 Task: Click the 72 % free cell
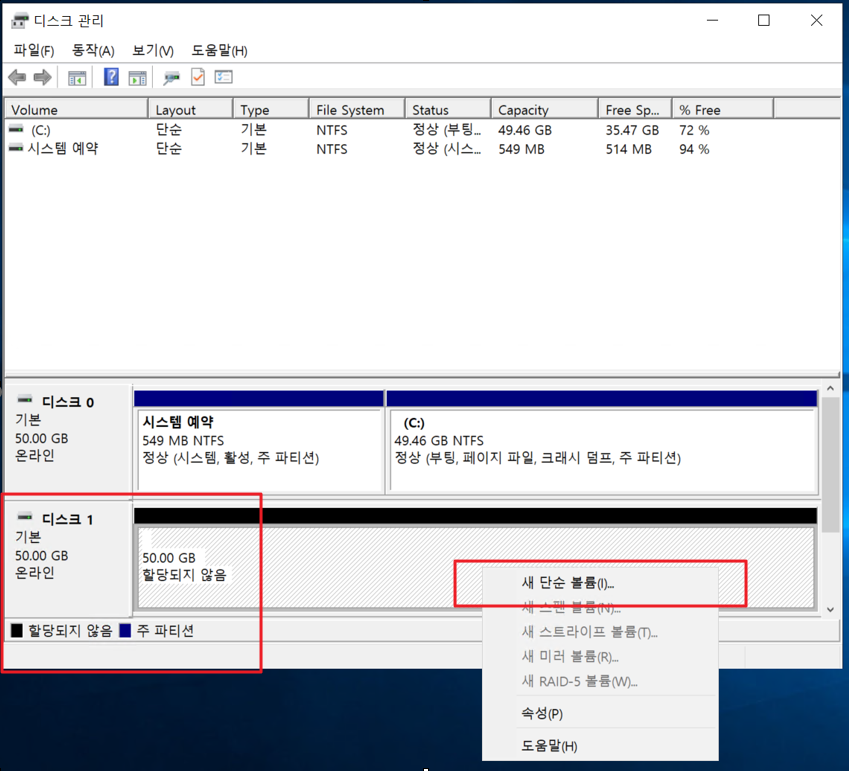tap(694, 130)
